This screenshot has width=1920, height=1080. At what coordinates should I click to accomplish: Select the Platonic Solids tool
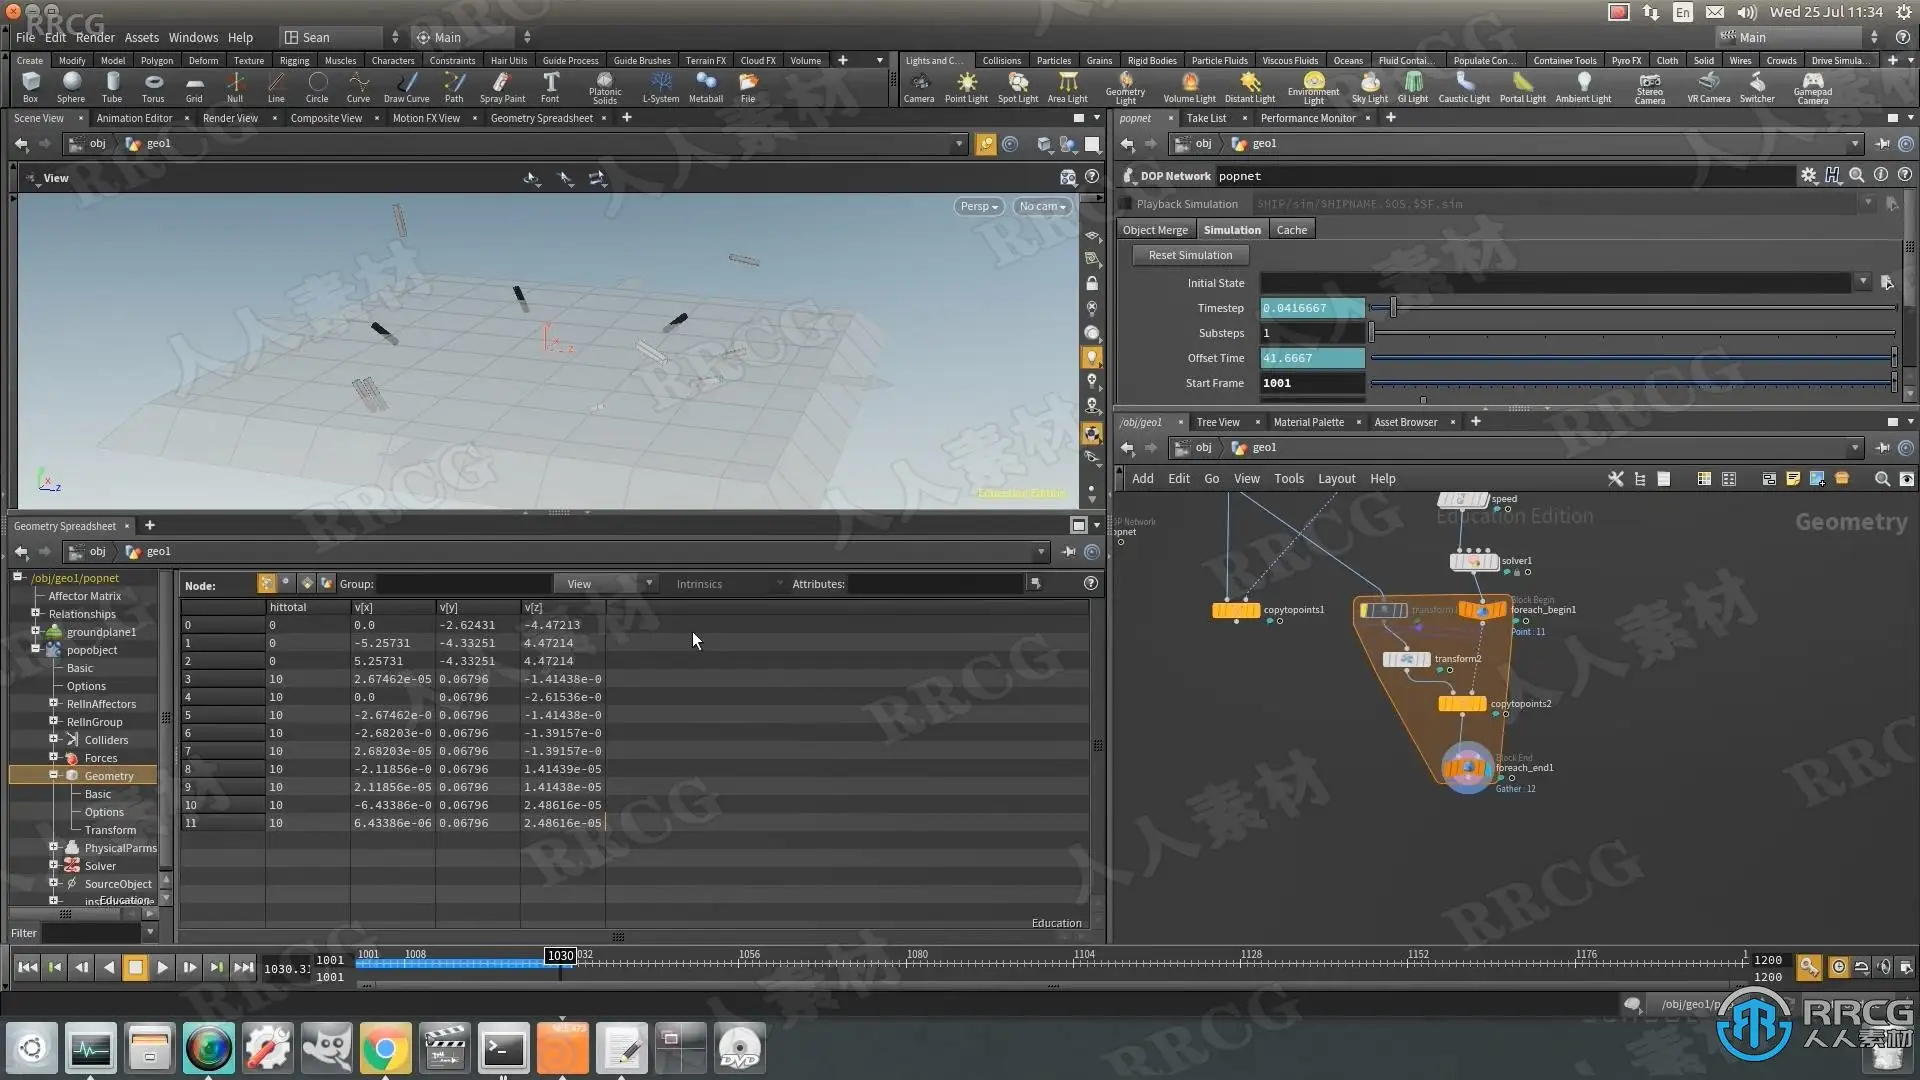[x=605, y=88]
